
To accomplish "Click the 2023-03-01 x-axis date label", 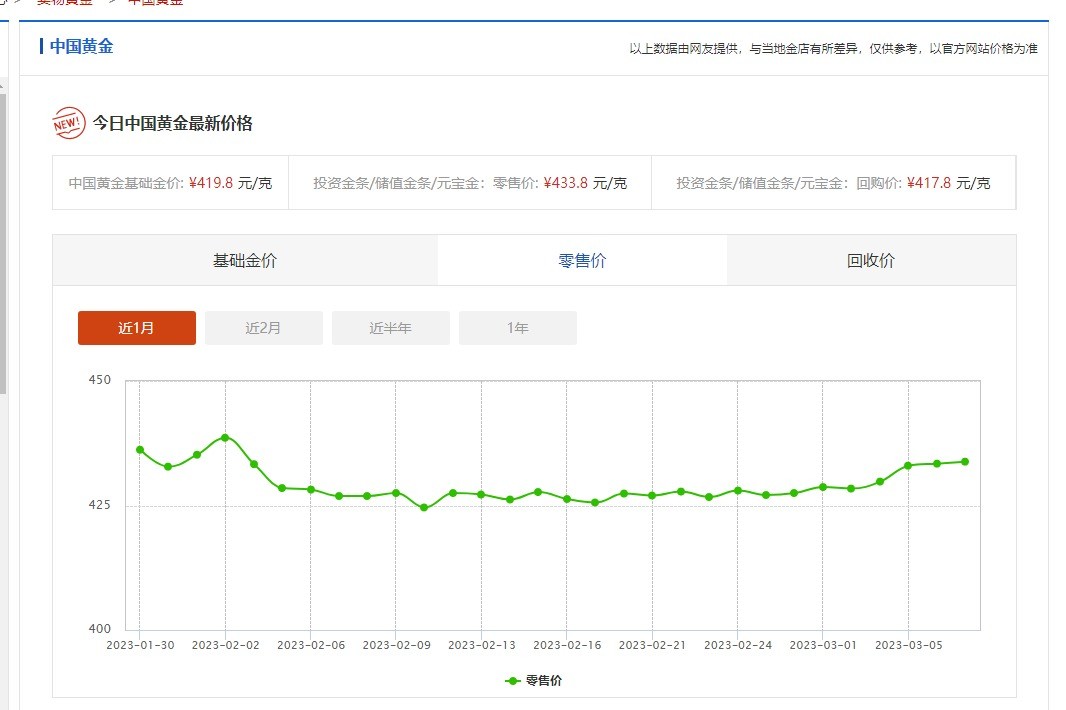I will (x=823, y=645).
